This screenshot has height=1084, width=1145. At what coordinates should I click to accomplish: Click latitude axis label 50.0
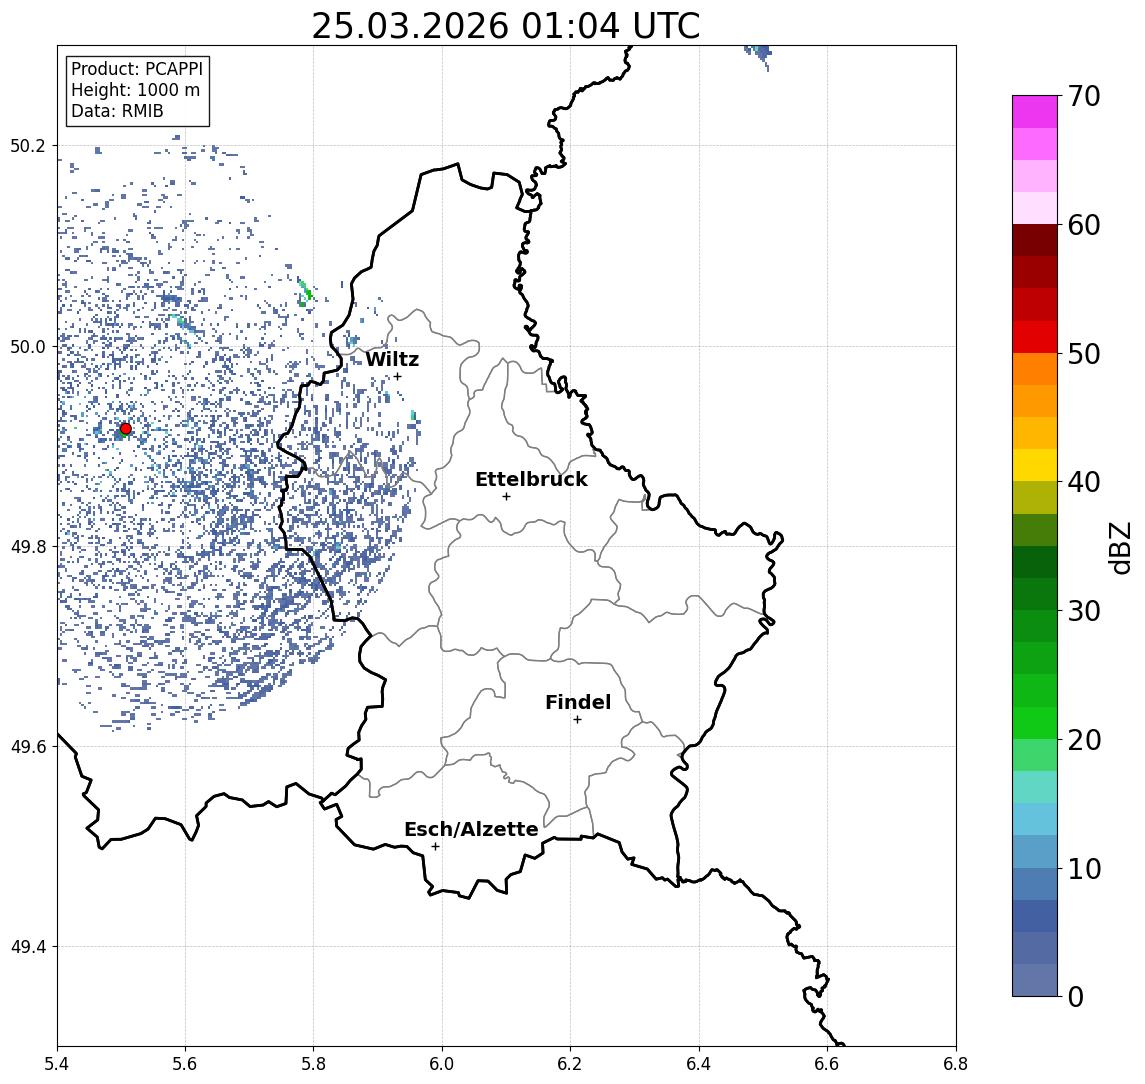click(28, 346)
